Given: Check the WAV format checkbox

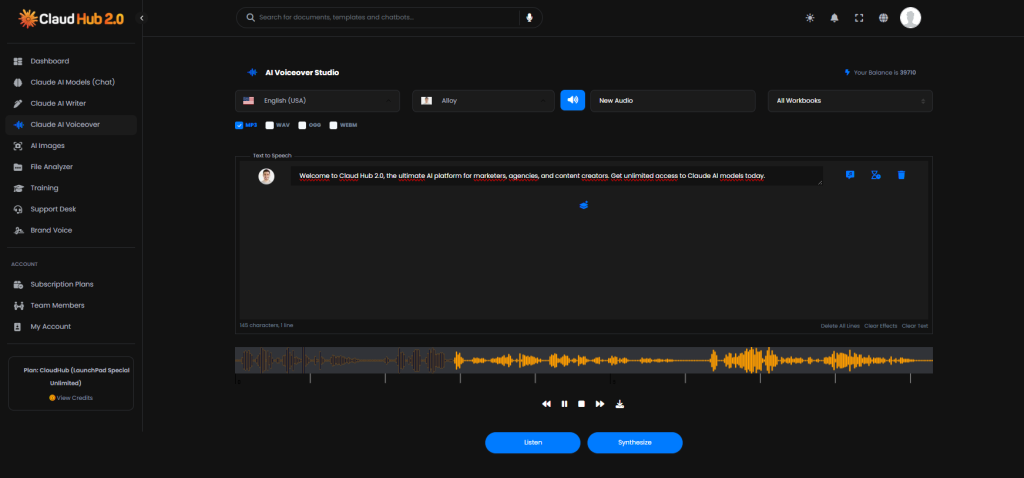Looking at the screenshot, I should pos(270,125).
